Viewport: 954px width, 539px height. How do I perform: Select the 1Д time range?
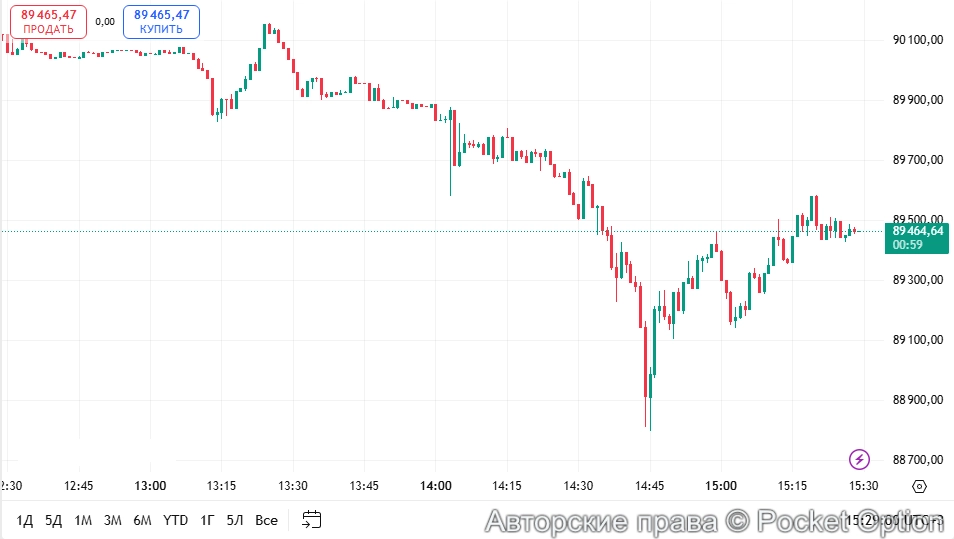pyautogui.click(x=25, y=520)
